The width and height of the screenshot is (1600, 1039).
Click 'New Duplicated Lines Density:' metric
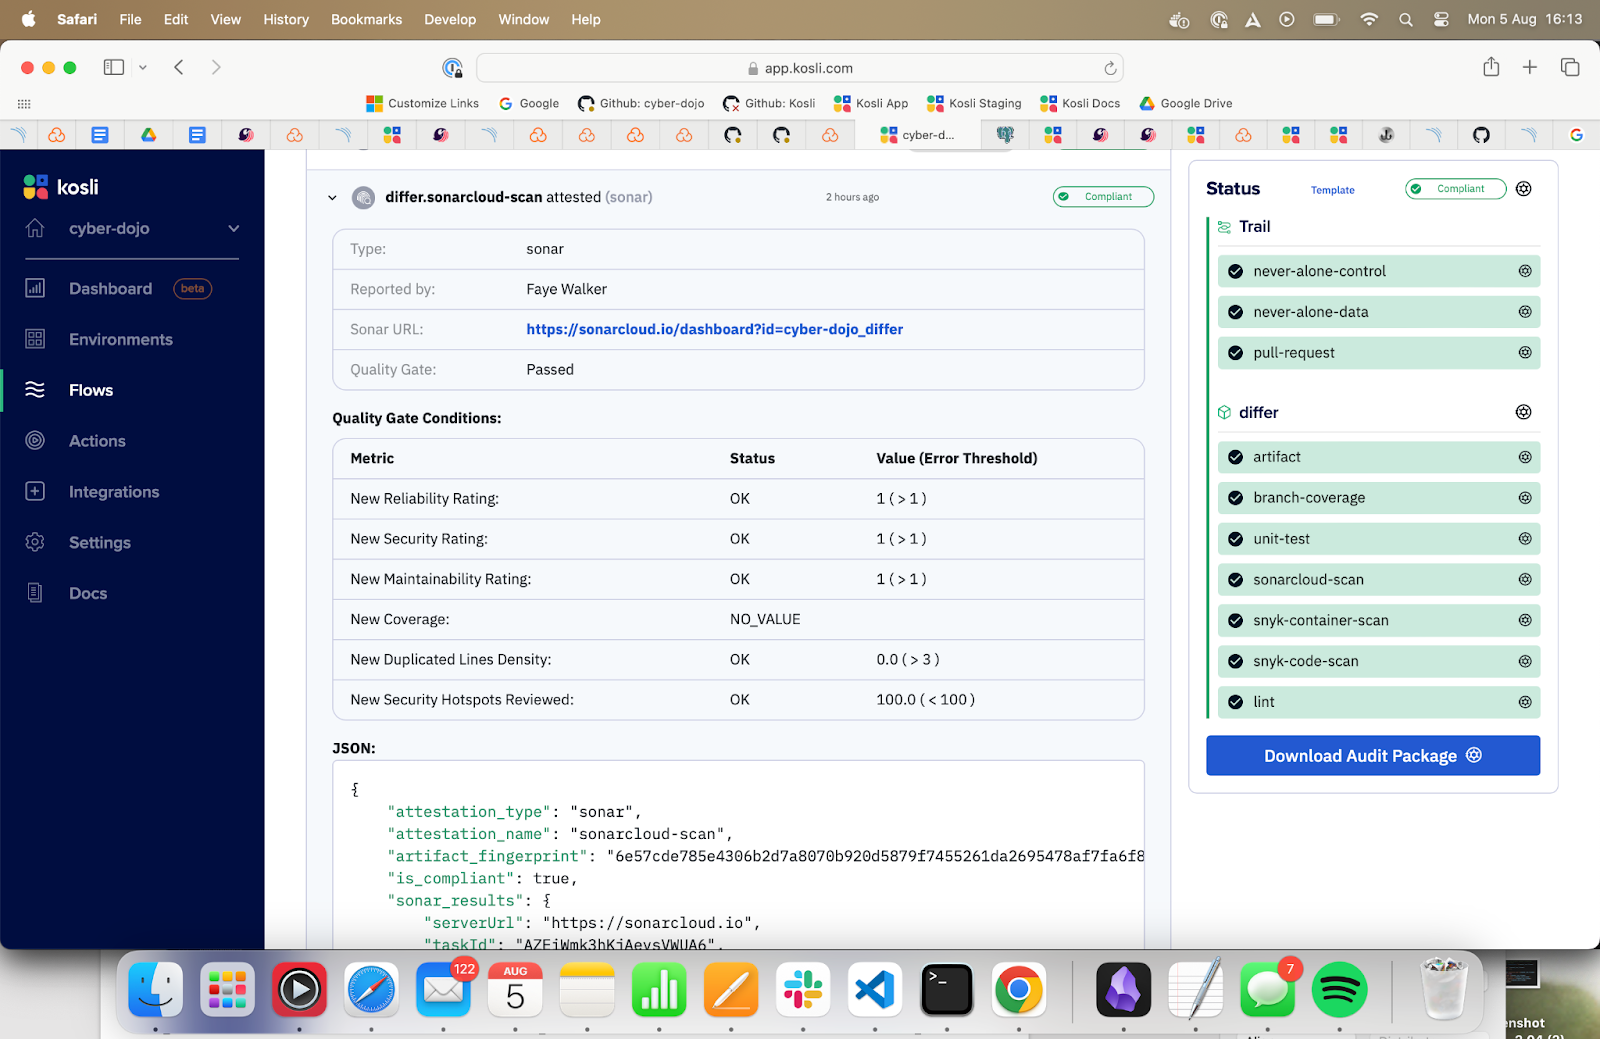pyautogui.click(x=450, y=659)
